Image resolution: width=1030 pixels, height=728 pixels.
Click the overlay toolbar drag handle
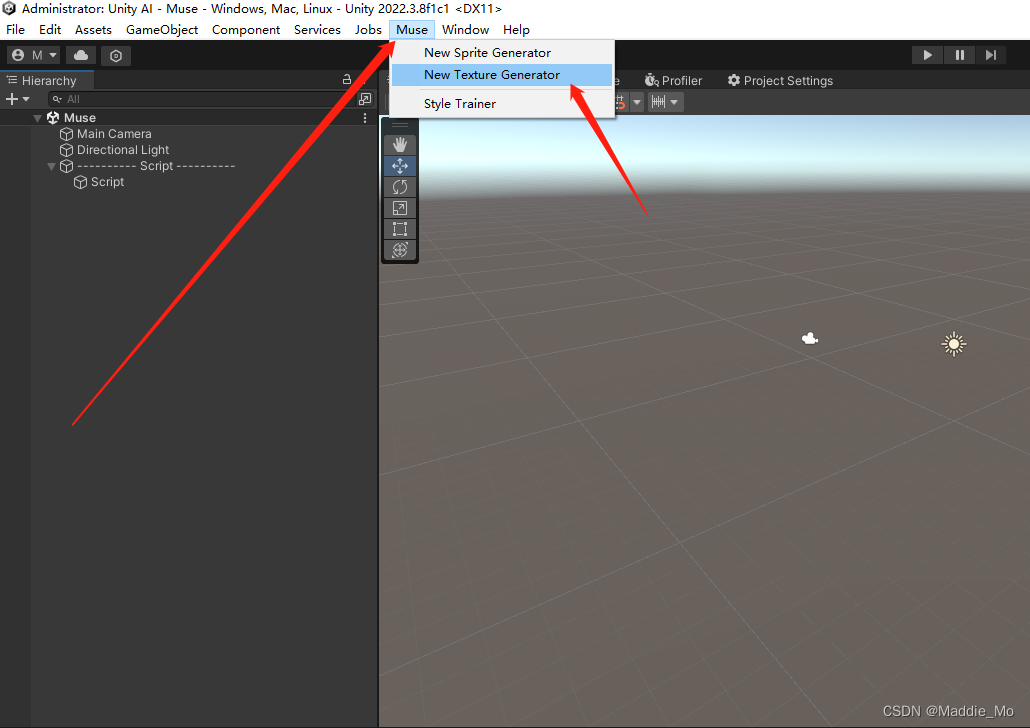[x=399, y=125]
